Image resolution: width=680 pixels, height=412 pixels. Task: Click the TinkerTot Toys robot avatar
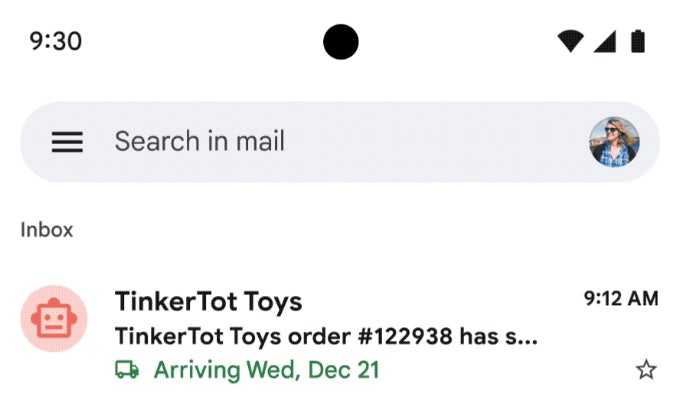[x=54, y=318]
